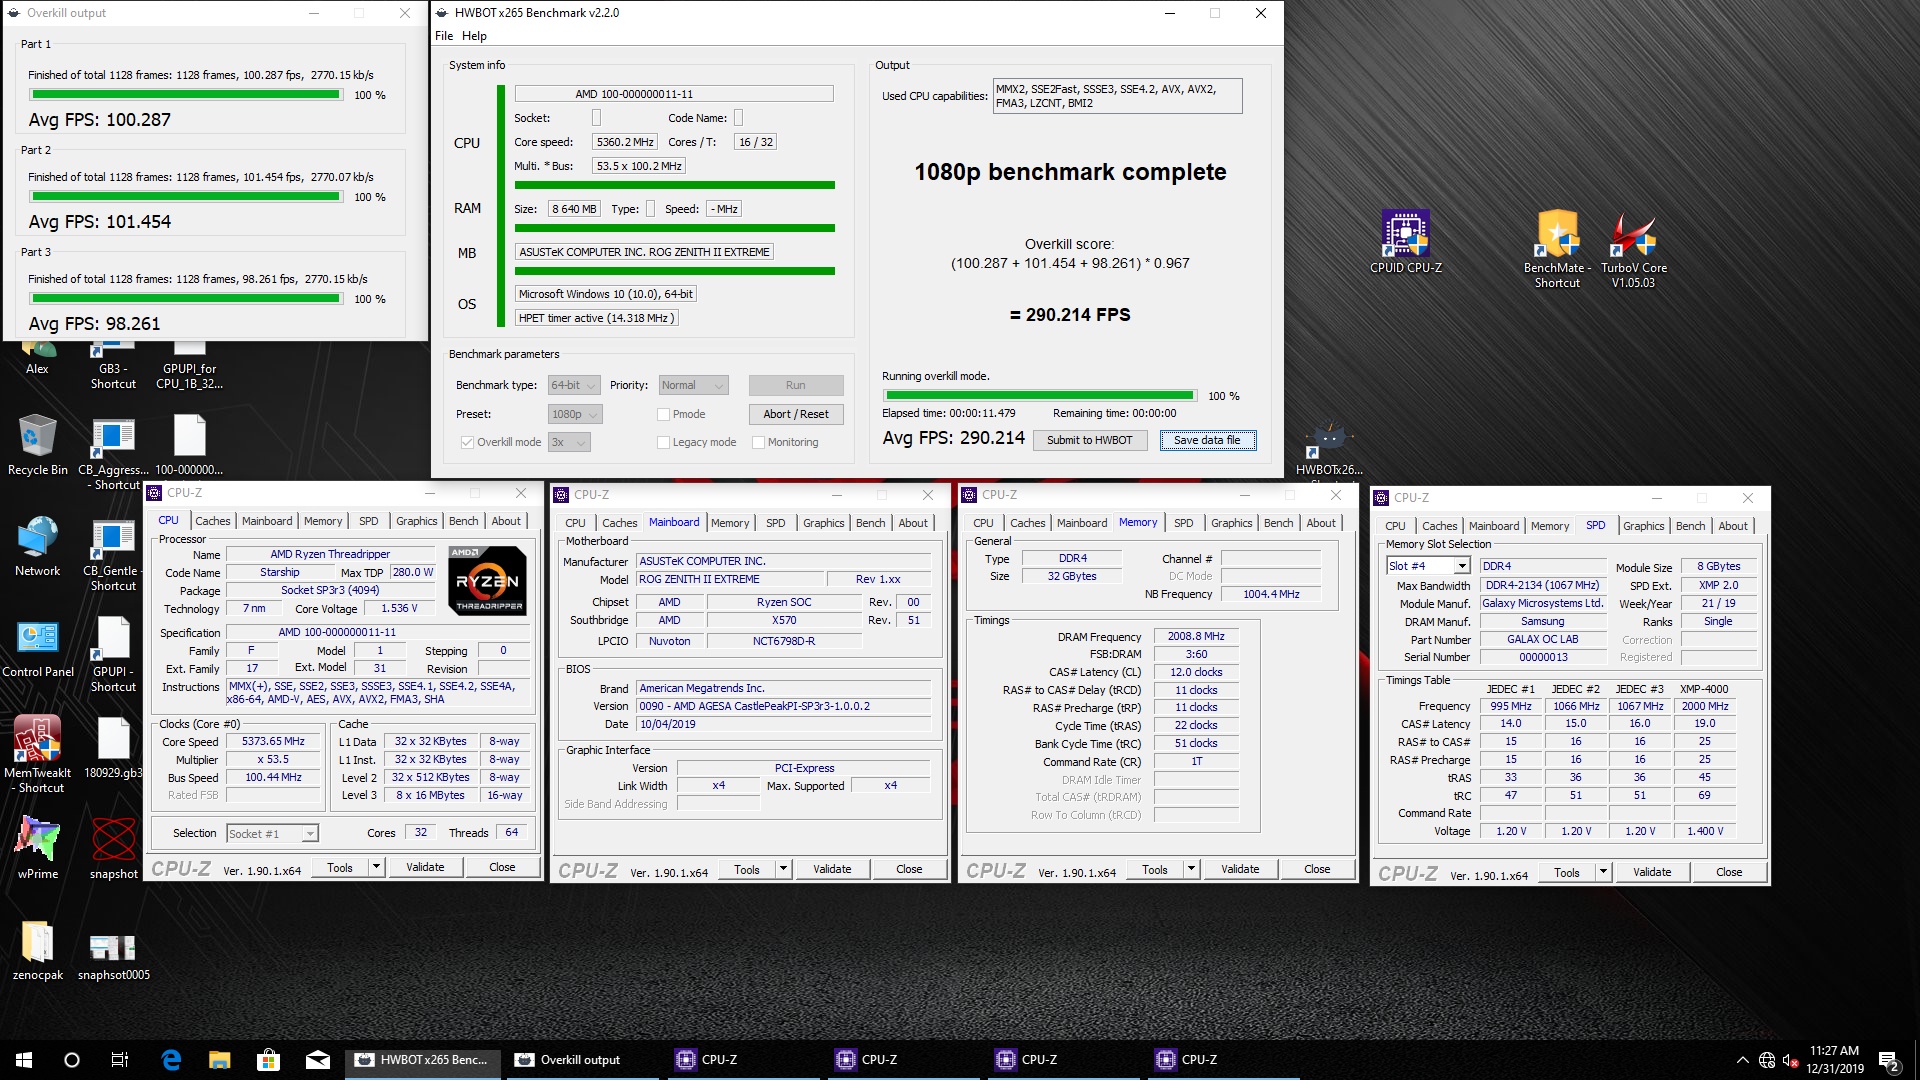The height and width of the screenshot is (1080, 1920).
Task: Open Microsoft Store from taskbar
Action: coord(268,1060)
